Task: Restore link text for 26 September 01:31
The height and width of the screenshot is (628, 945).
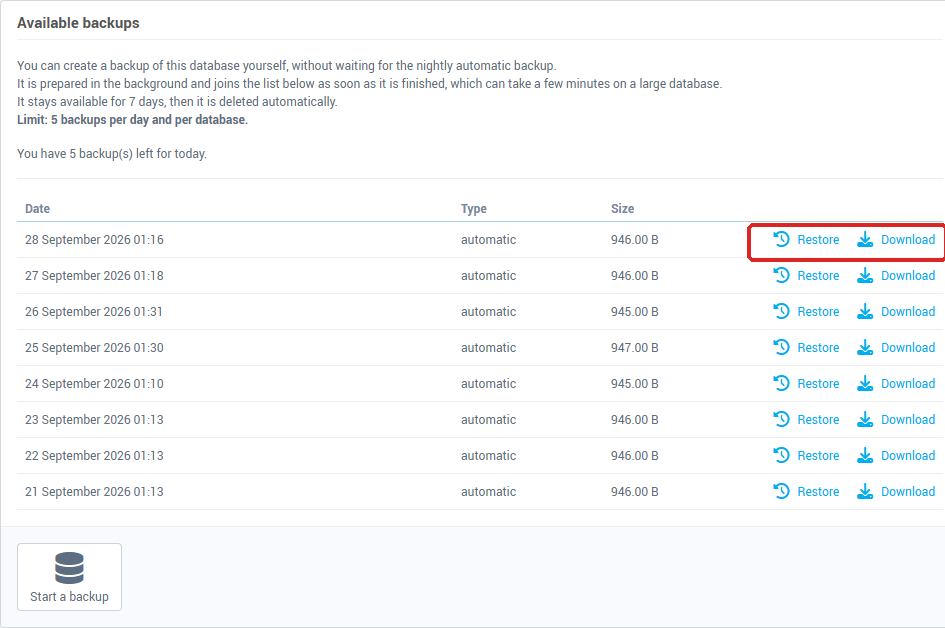Action: click(x=818, y=312)
